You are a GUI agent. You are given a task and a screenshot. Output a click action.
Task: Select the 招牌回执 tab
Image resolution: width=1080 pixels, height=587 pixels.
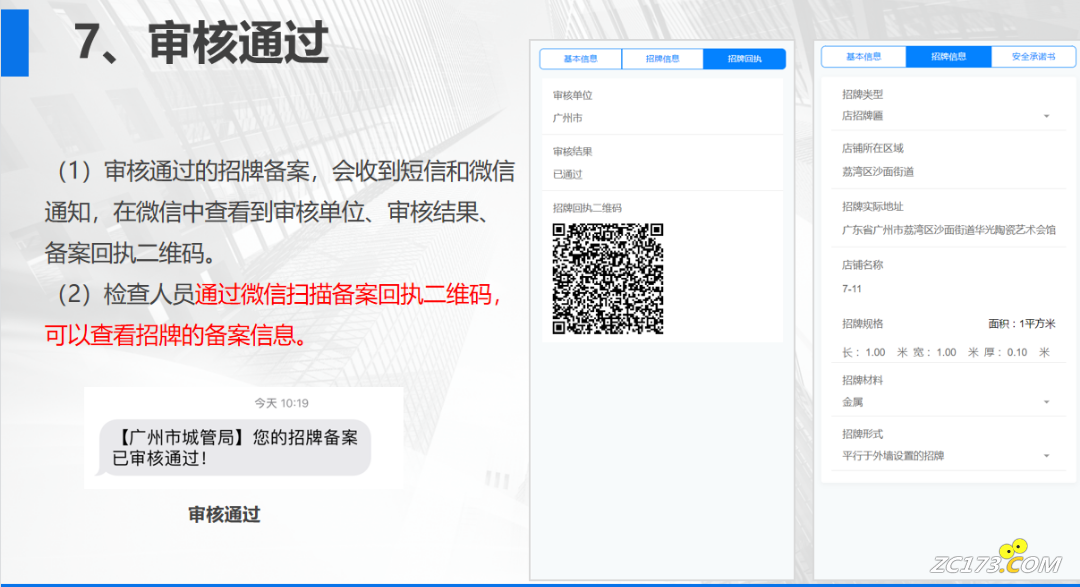click(745, 59)
